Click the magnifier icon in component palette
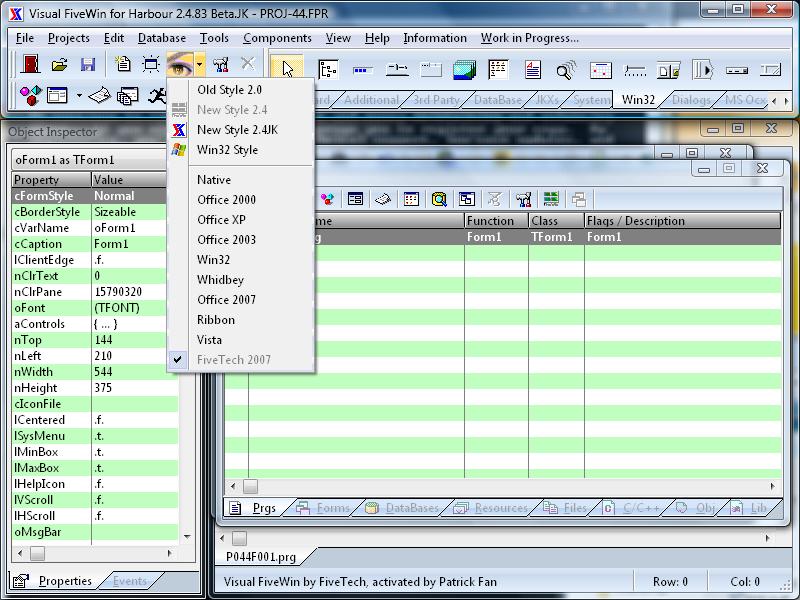800x600 pixels. coord(566,70)
